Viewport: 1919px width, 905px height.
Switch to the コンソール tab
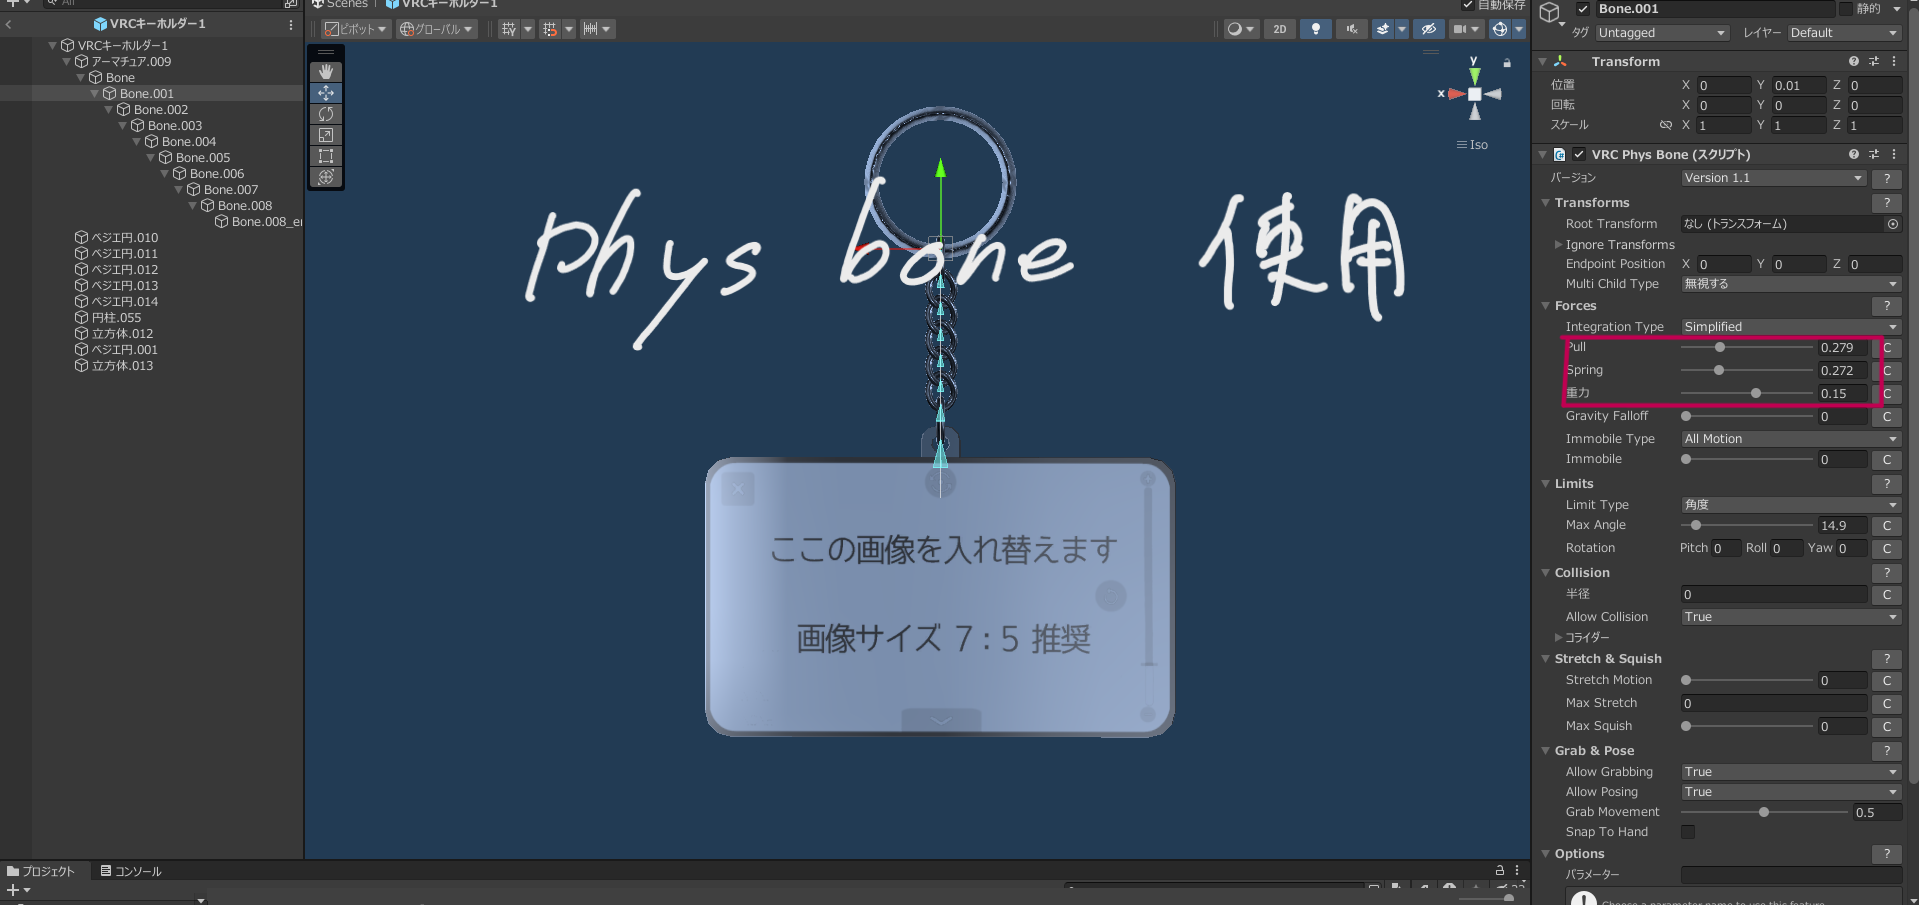131,870
